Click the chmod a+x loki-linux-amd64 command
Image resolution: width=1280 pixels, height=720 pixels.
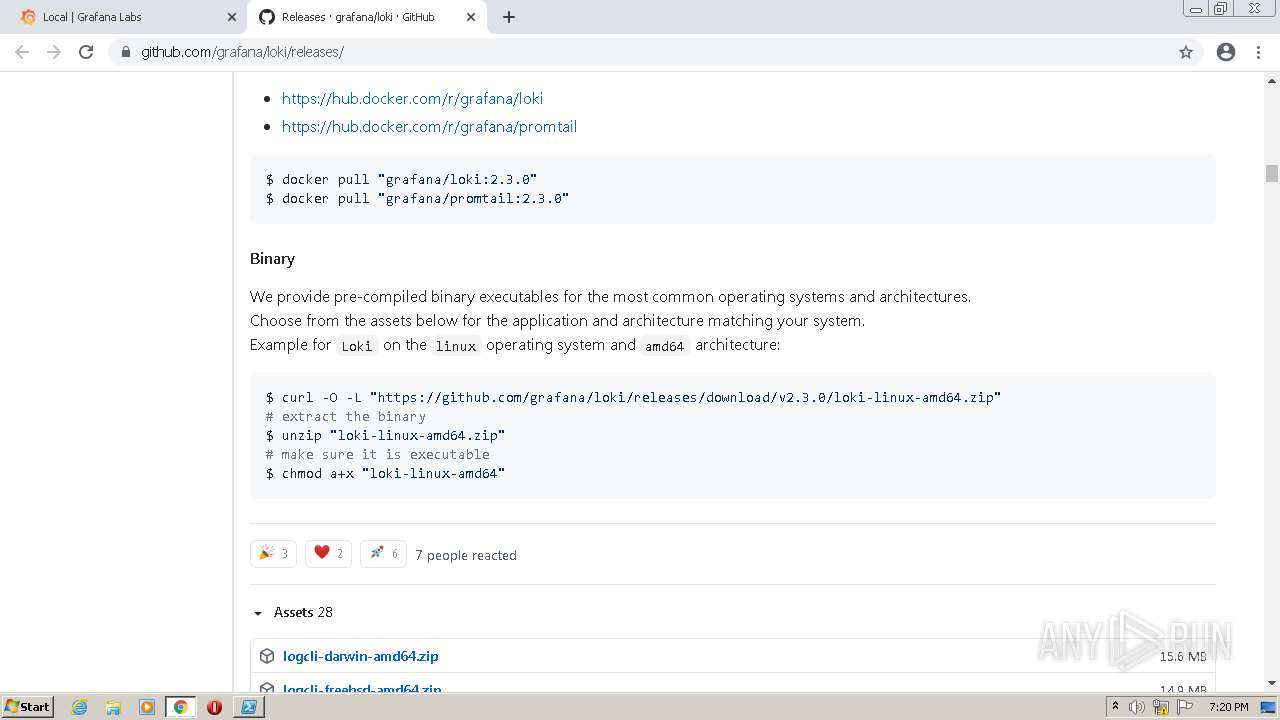385,473
